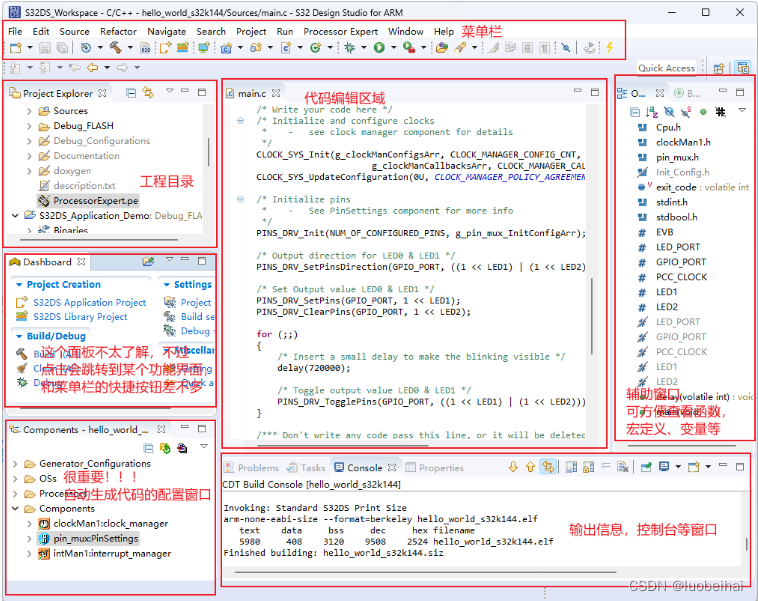Screen dimensions: 758x601
Task: Toggle Link with Editor in Project Explorer
Action: point(148,93)
